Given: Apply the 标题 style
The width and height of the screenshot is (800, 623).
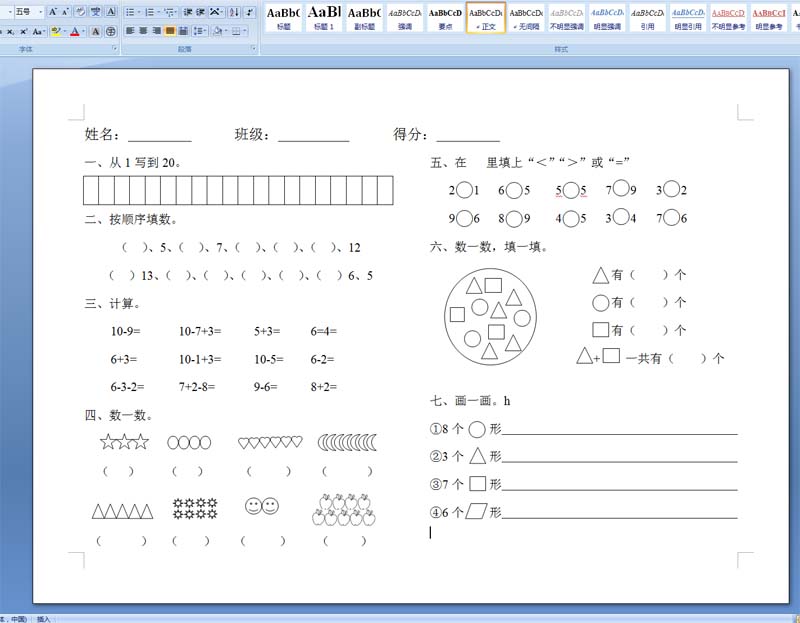Looking at the screenshot, I should (x=283, y=18).
